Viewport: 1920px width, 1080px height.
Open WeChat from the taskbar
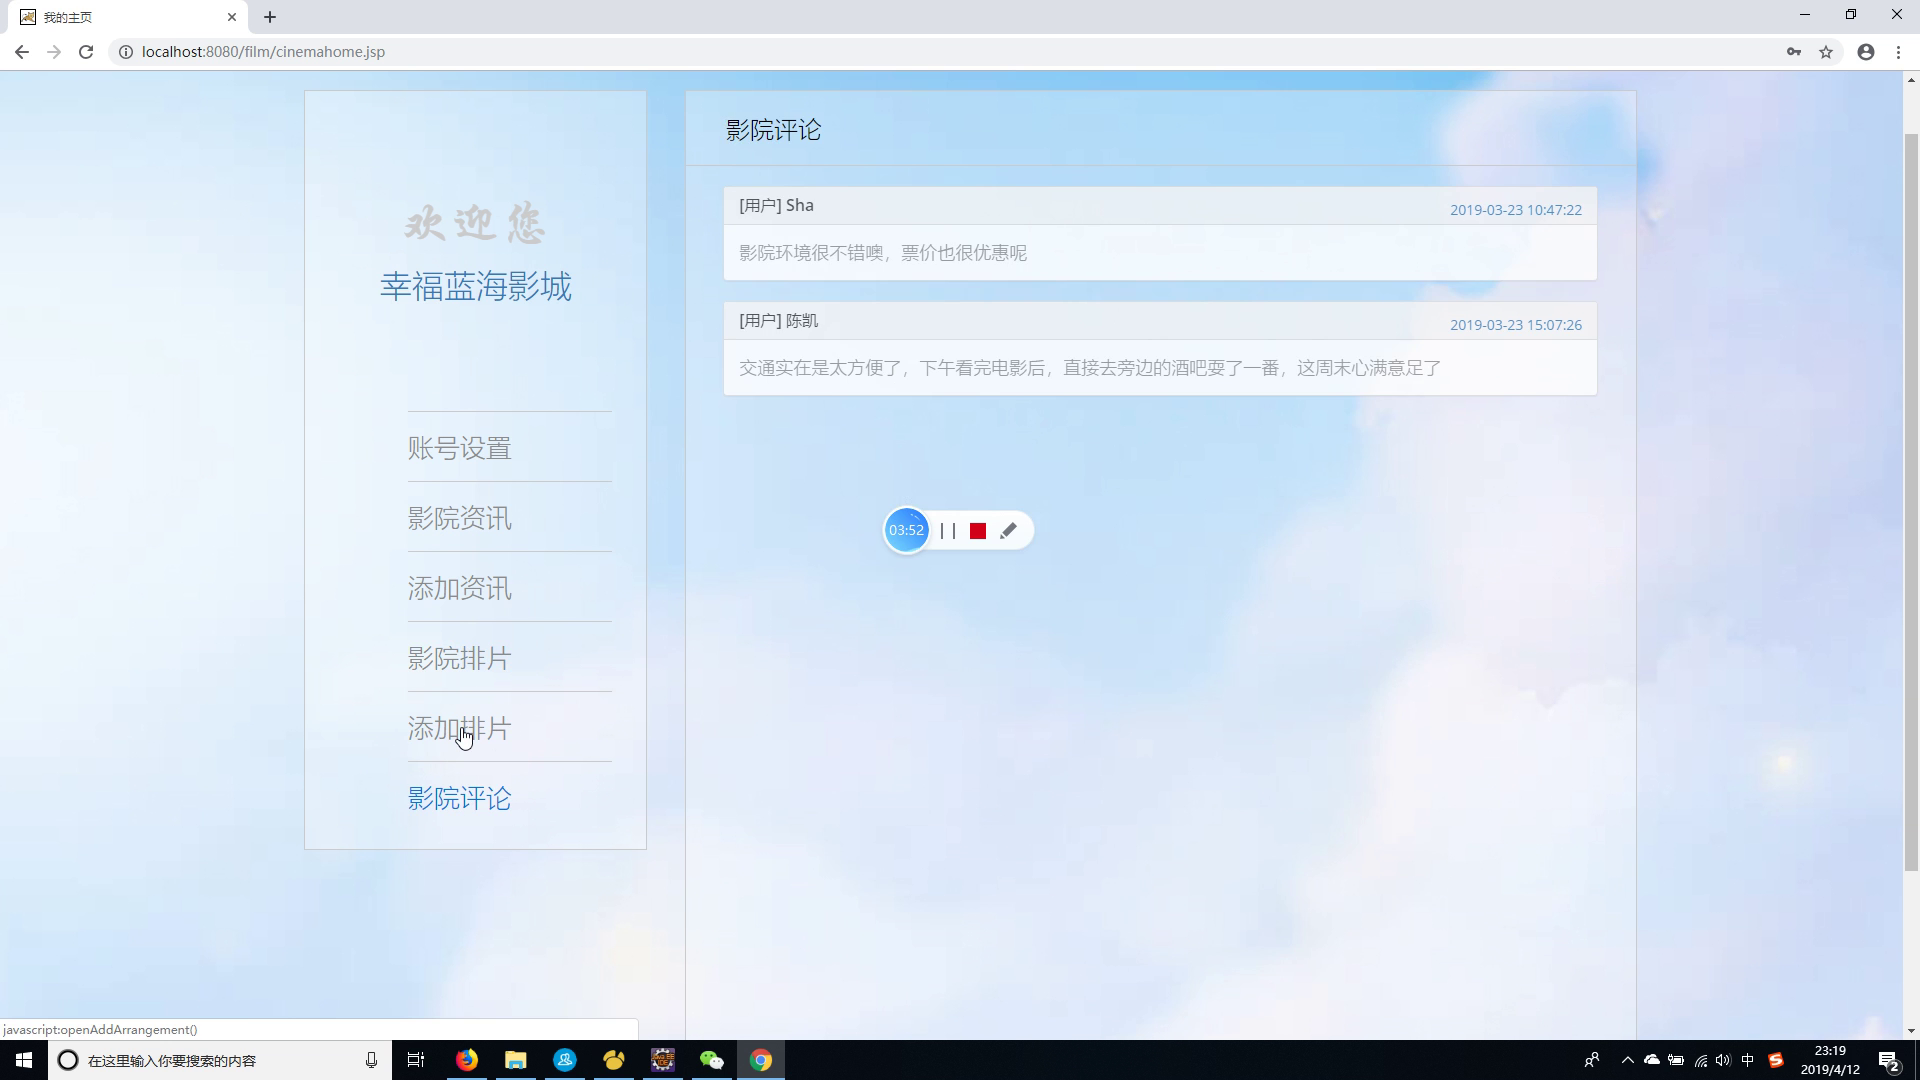click(712, 1060)
